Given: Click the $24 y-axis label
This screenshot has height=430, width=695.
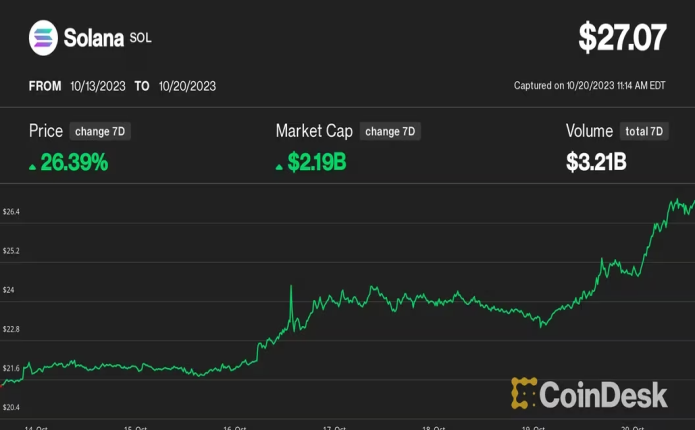Looking at the screenshot, I should [x=8, y=290].
